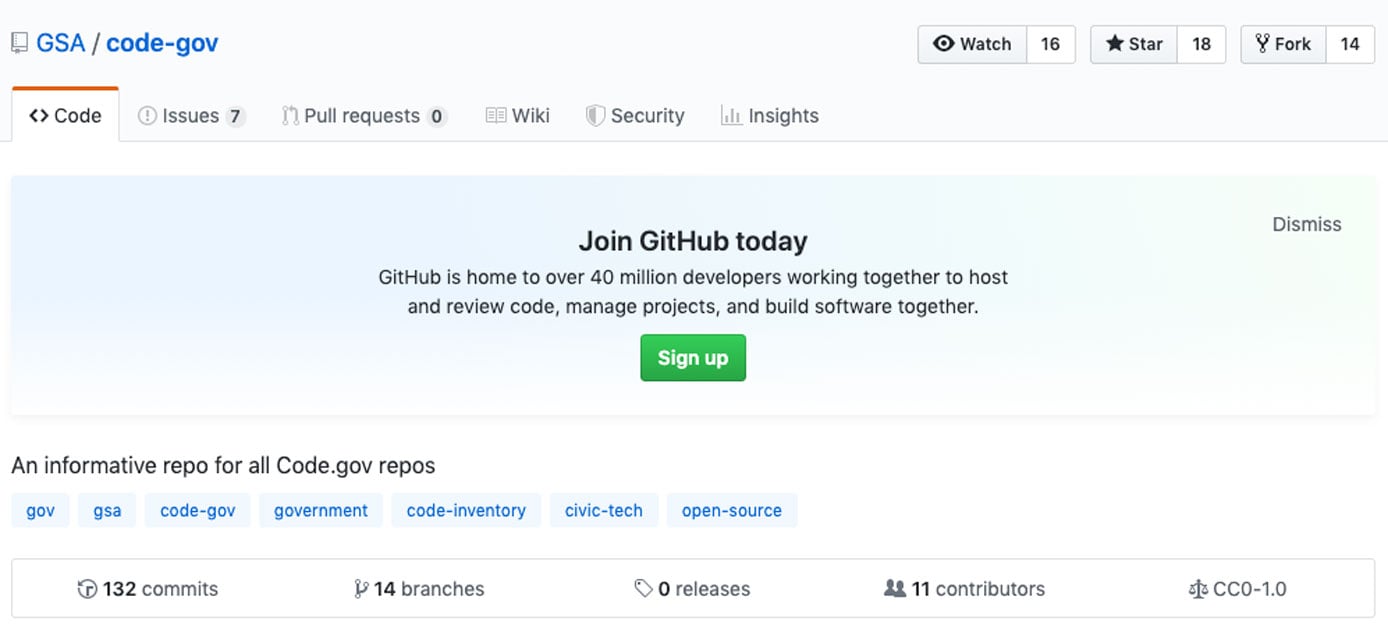
Task: Click the description 'An informative repo for all Code.gov repos'
Action: click(223, 466)
